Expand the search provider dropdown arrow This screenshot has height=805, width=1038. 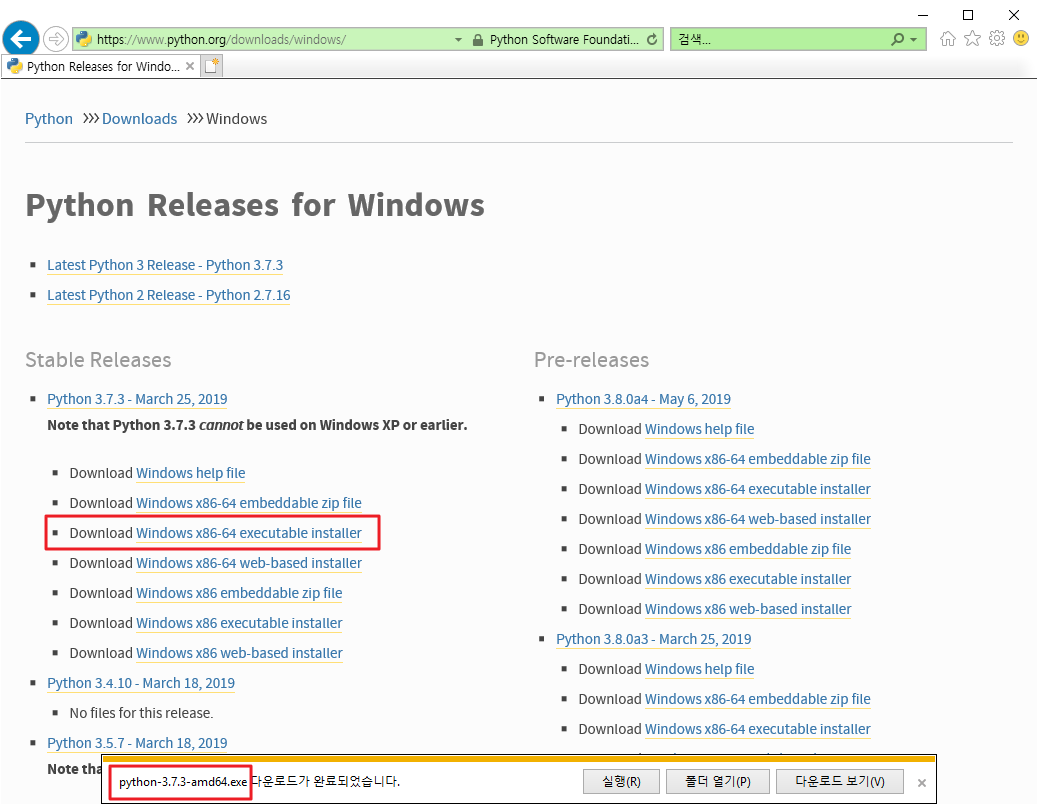tap(914, 40)
